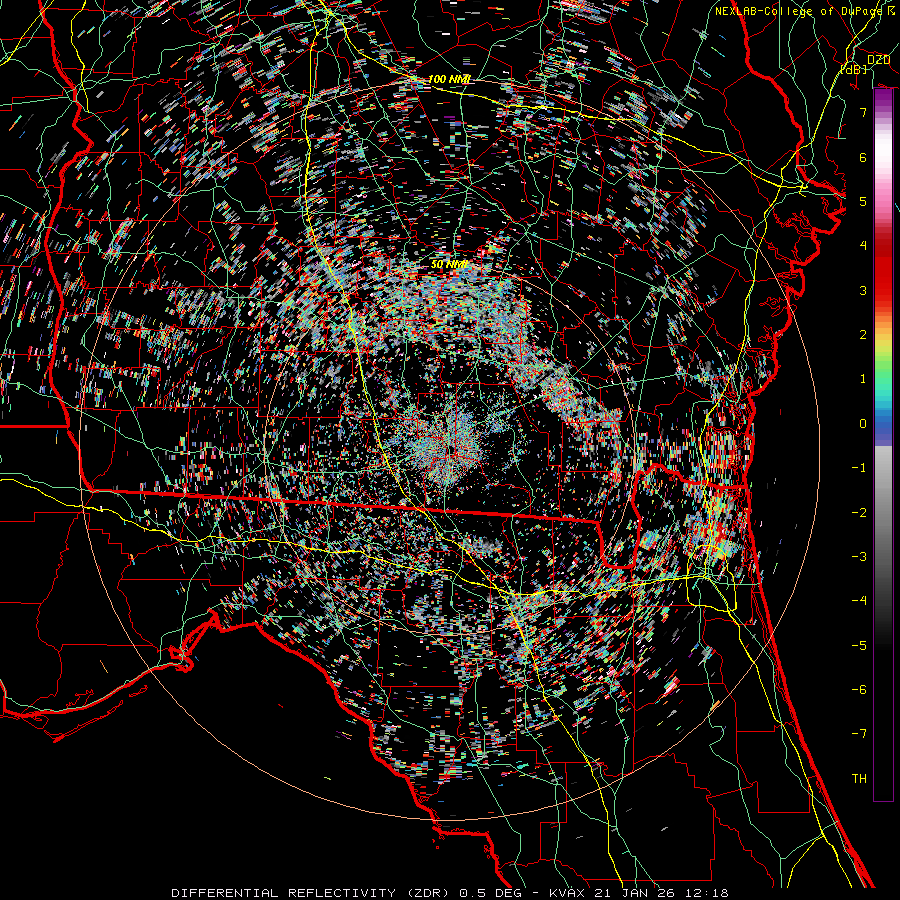The width and height of the screenshot is (900, 900).
Task: Click the 6 value on color scale
Action: click(x=863, y=157)
